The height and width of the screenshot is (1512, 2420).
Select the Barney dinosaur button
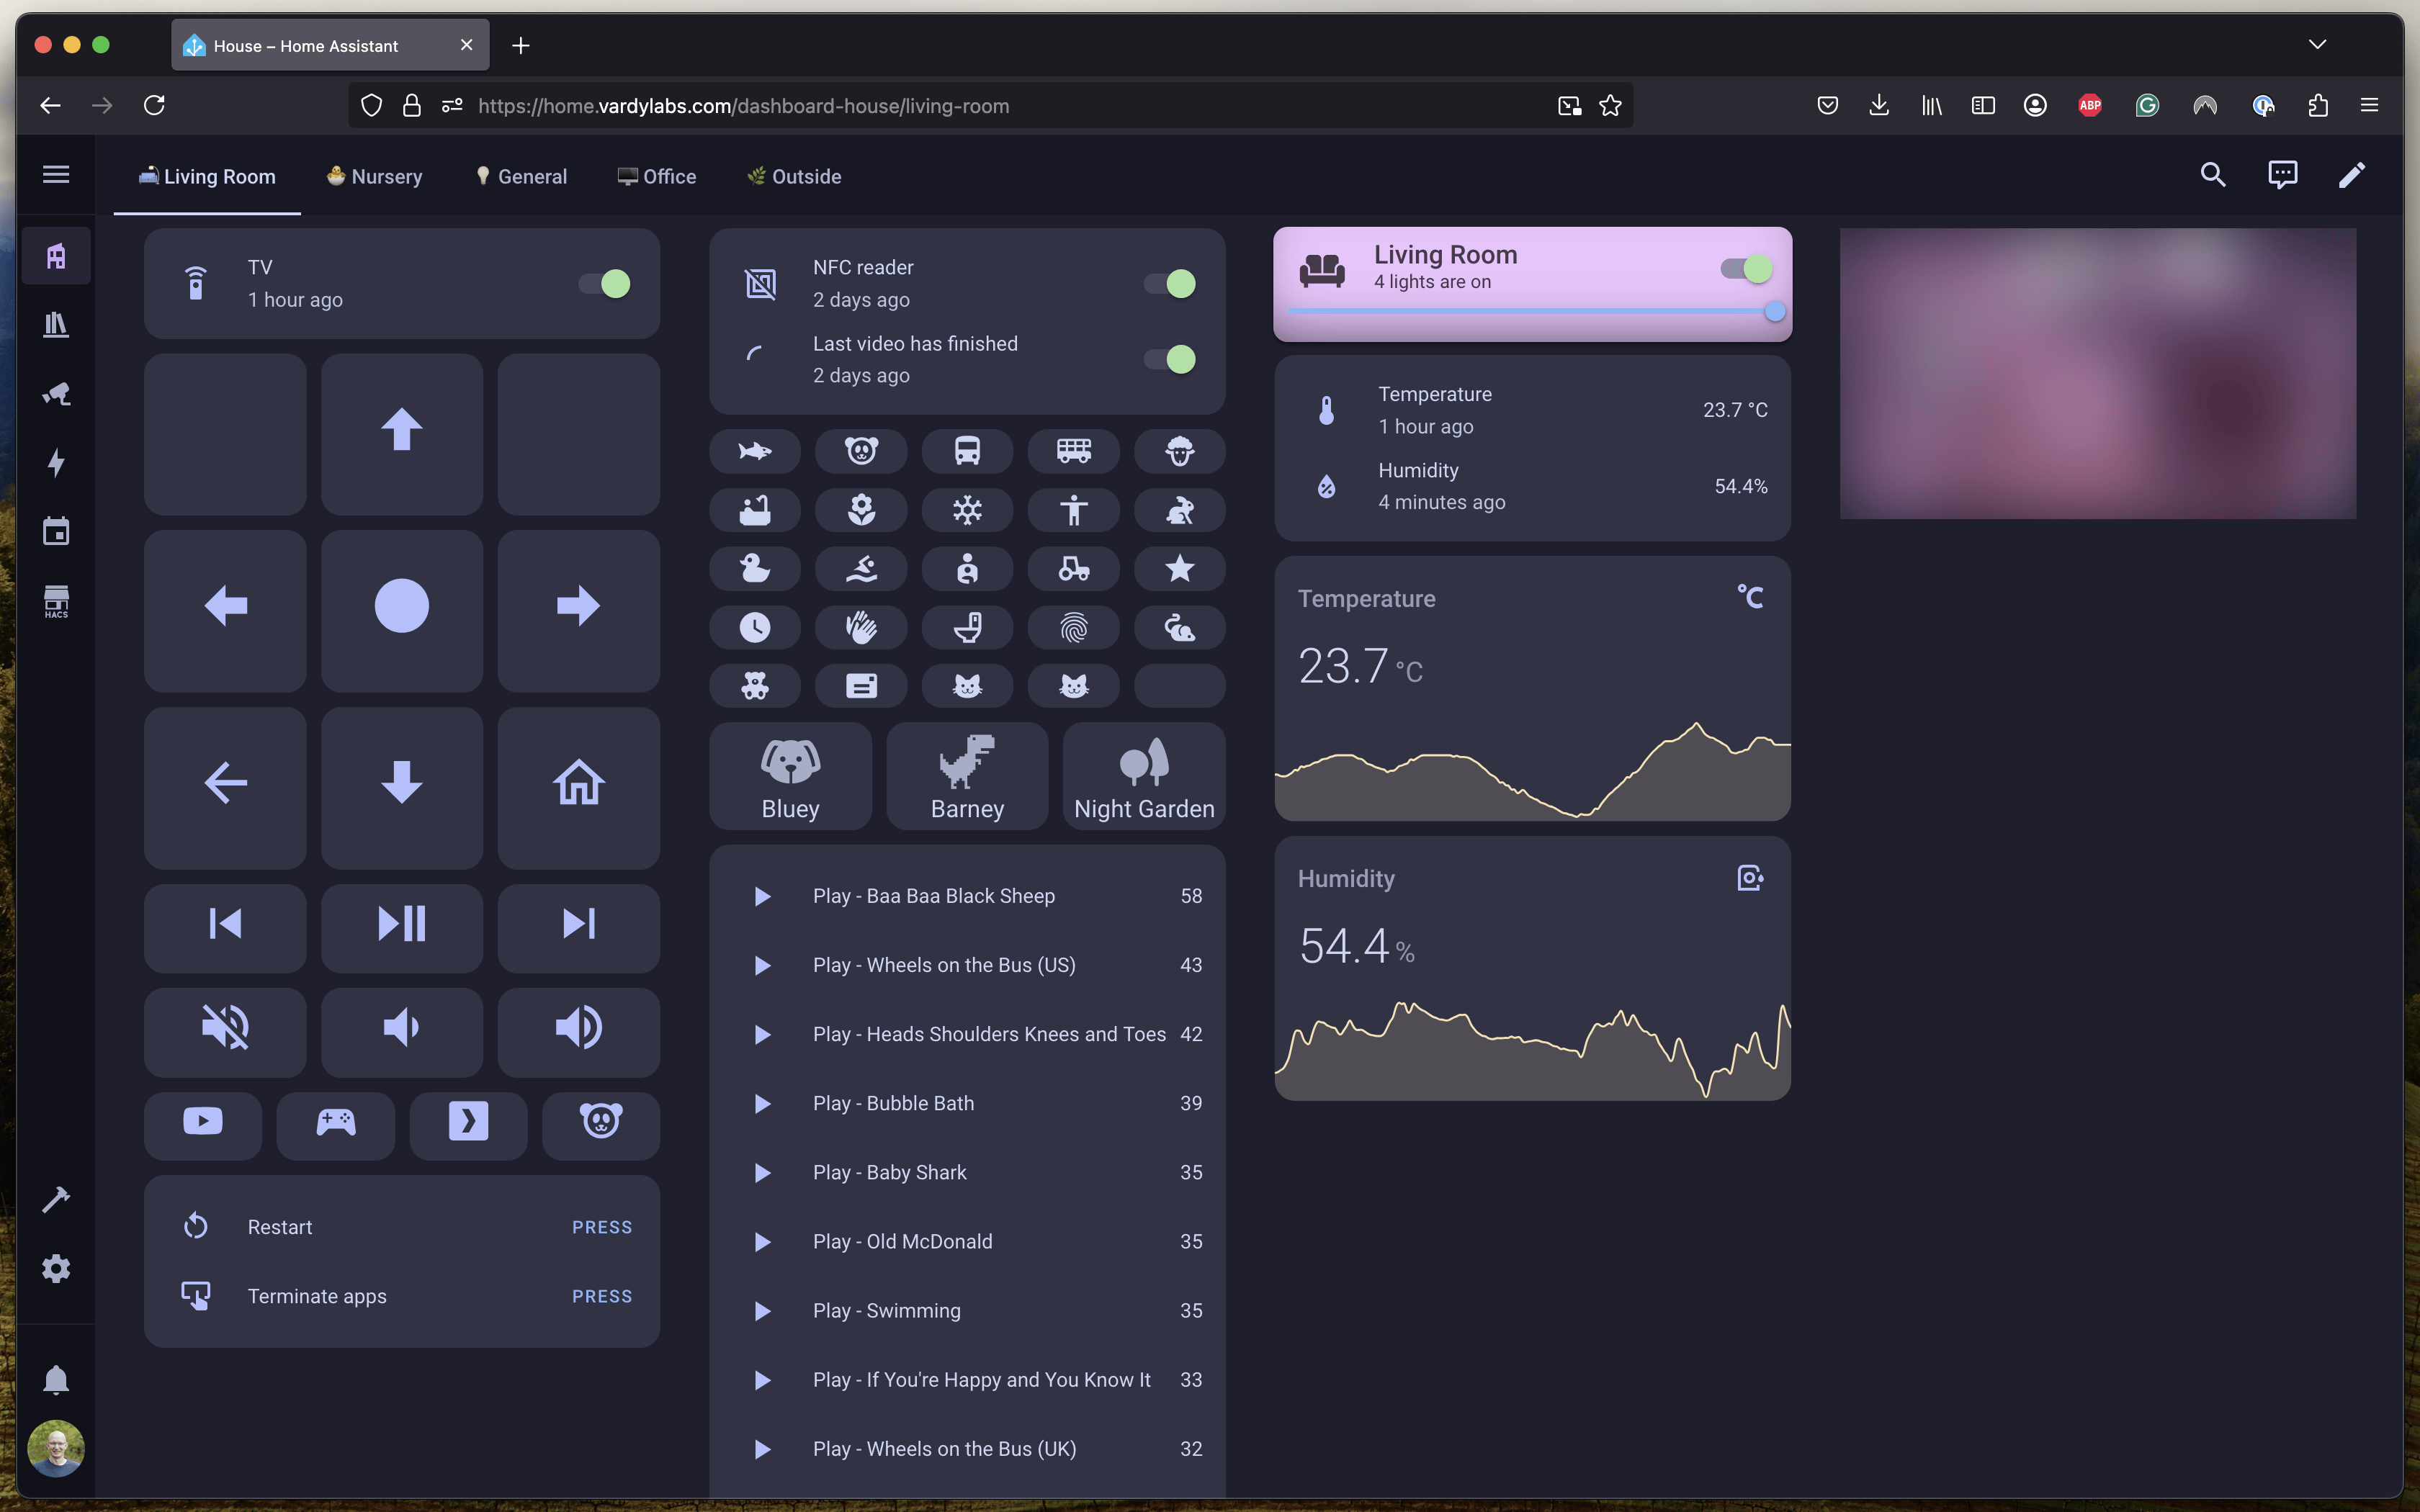tap(967, 777)
